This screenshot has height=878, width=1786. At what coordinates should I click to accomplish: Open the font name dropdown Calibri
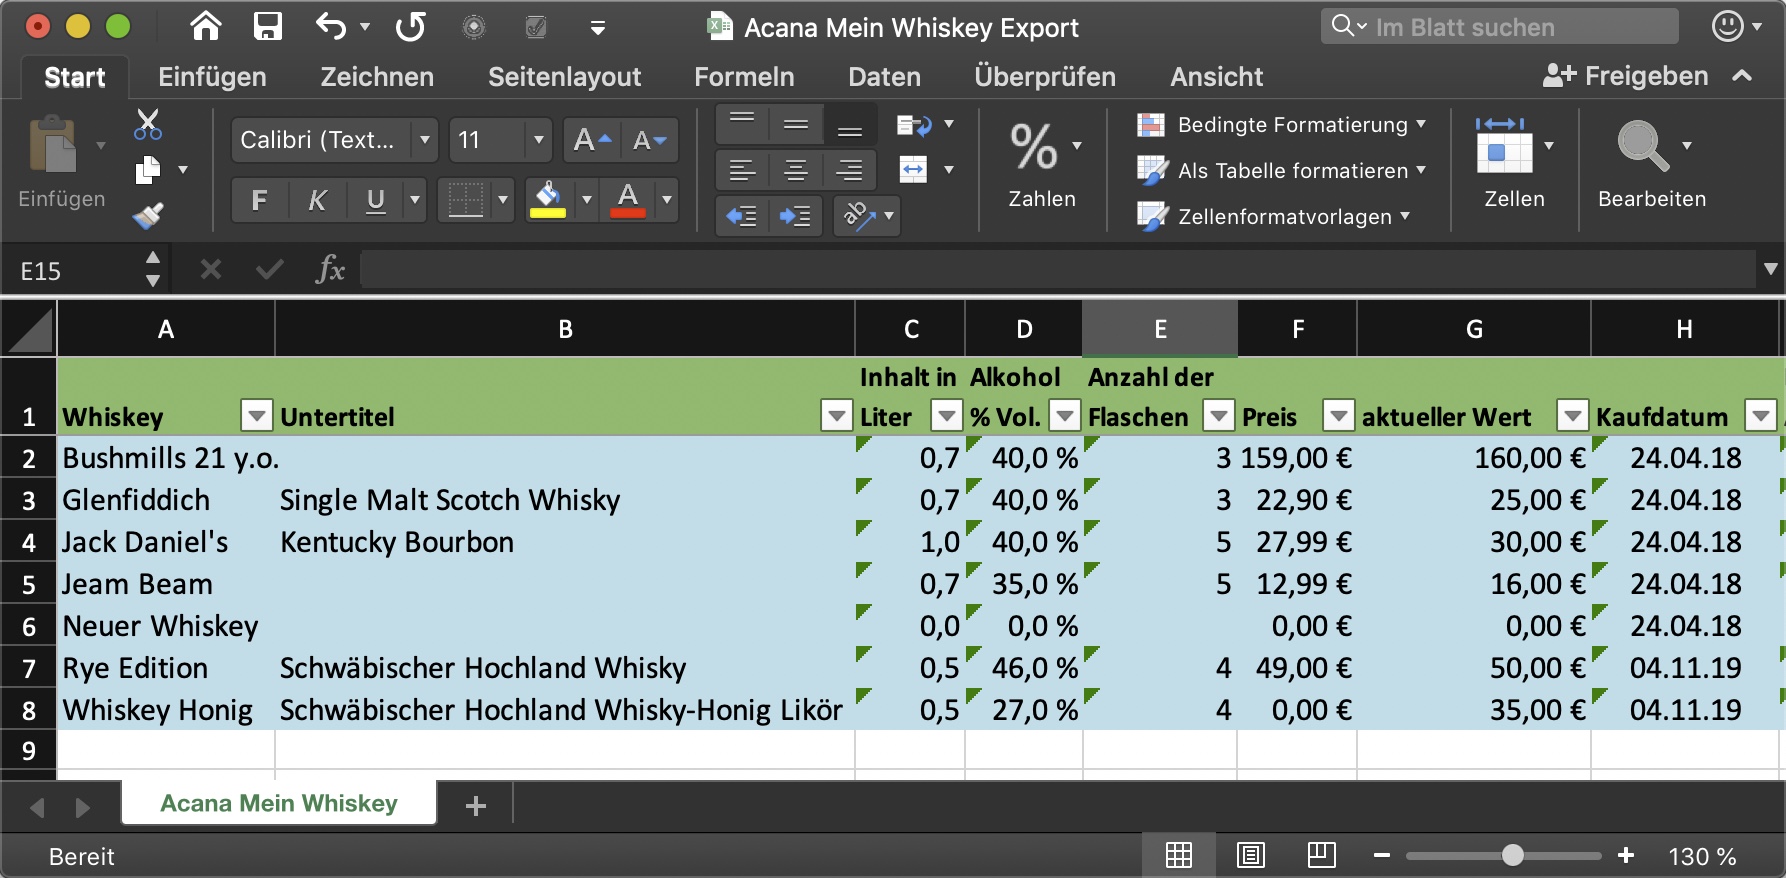tap(425, 140)
